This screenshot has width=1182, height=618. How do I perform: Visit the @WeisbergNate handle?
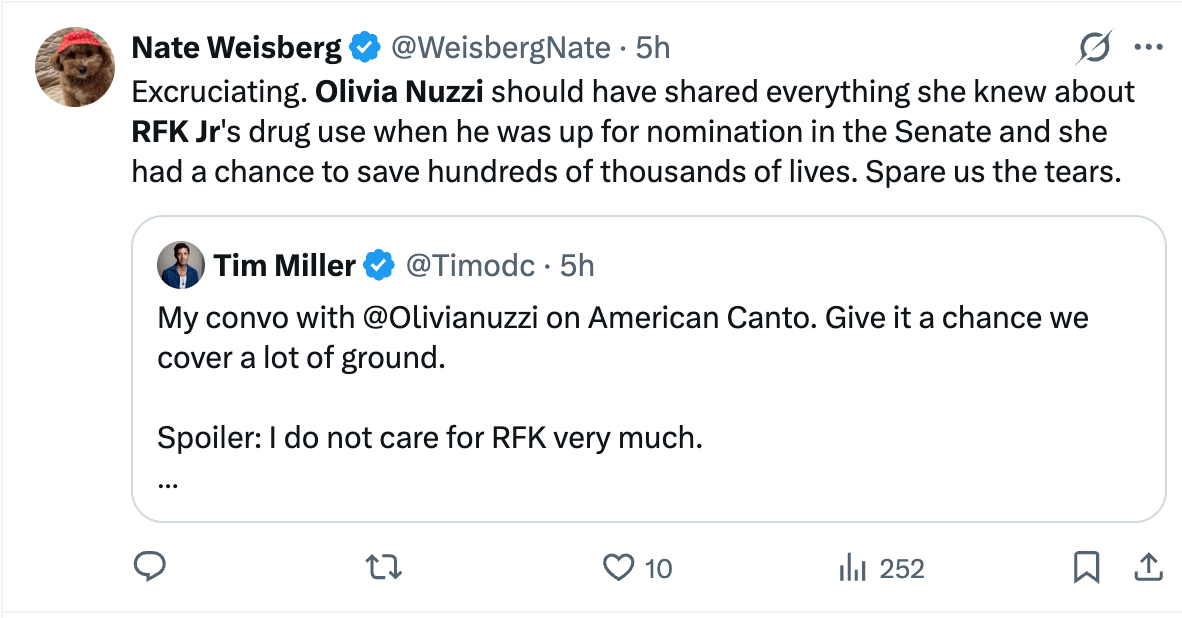(498, 47)
